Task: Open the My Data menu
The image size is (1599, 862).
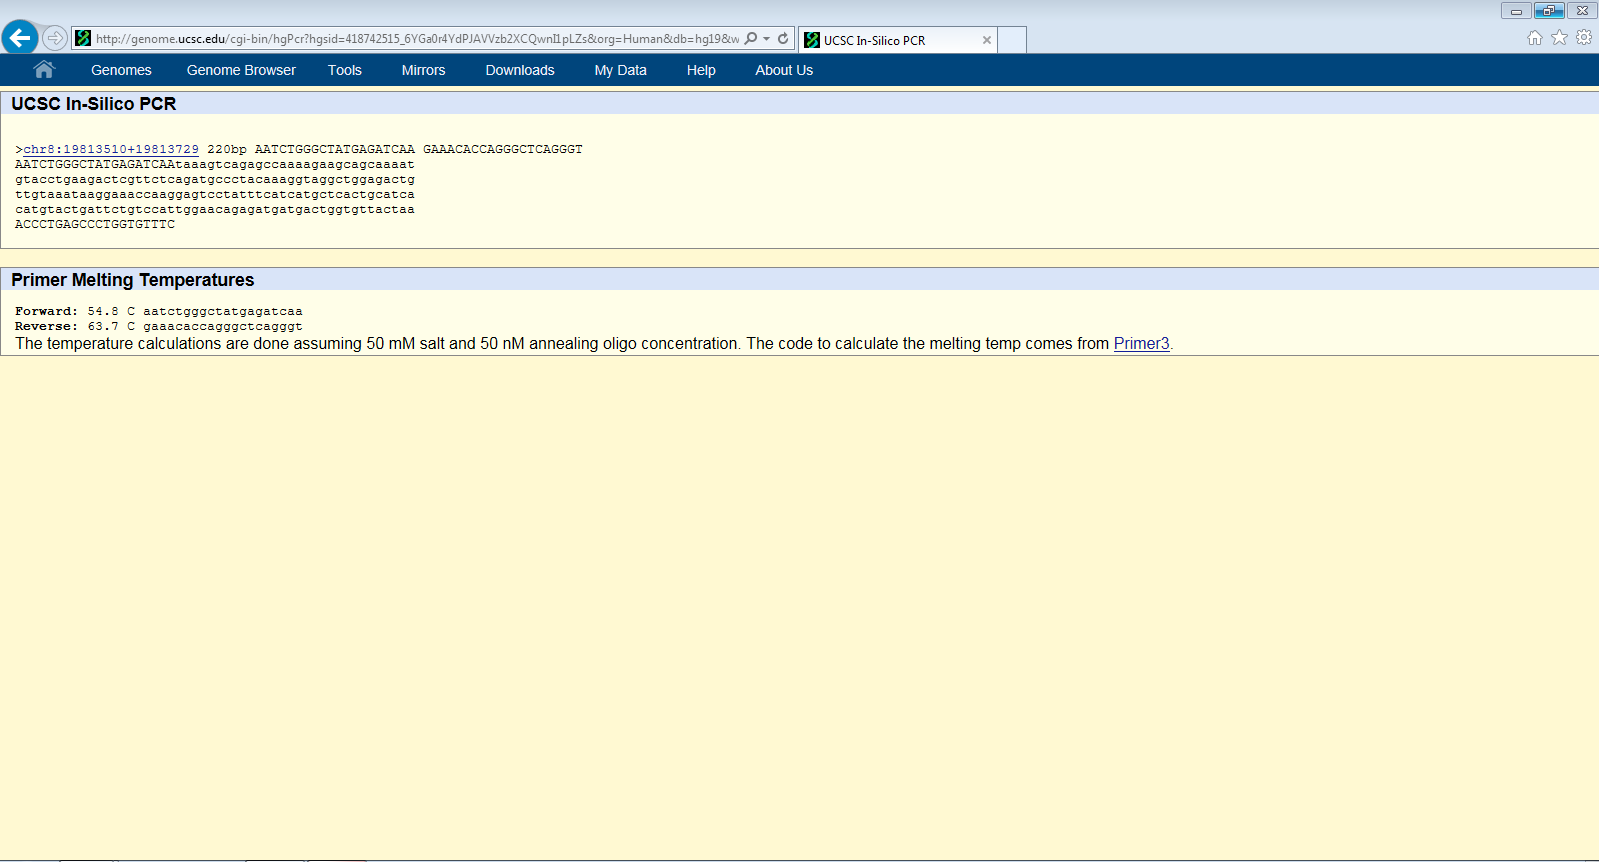Action: [x=620, y=70]
